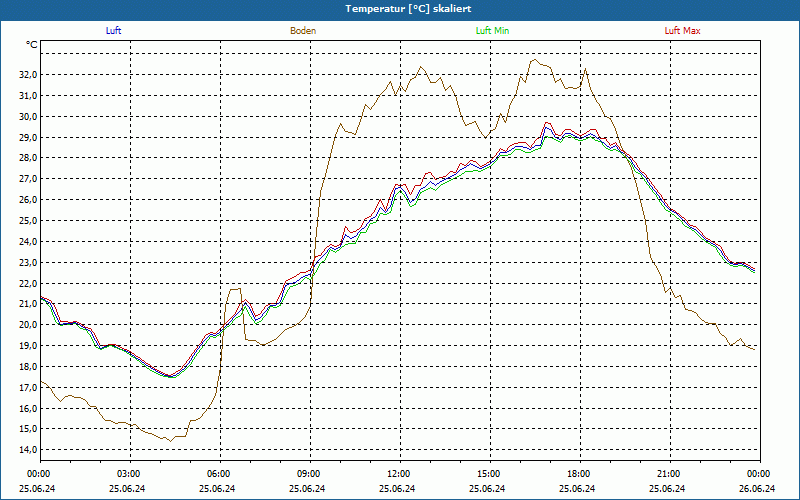Image resolution: width=800 pixels, height=500 pixels.
Task: Click the 16,0 y-axis value
Action: tap(29, 409)
